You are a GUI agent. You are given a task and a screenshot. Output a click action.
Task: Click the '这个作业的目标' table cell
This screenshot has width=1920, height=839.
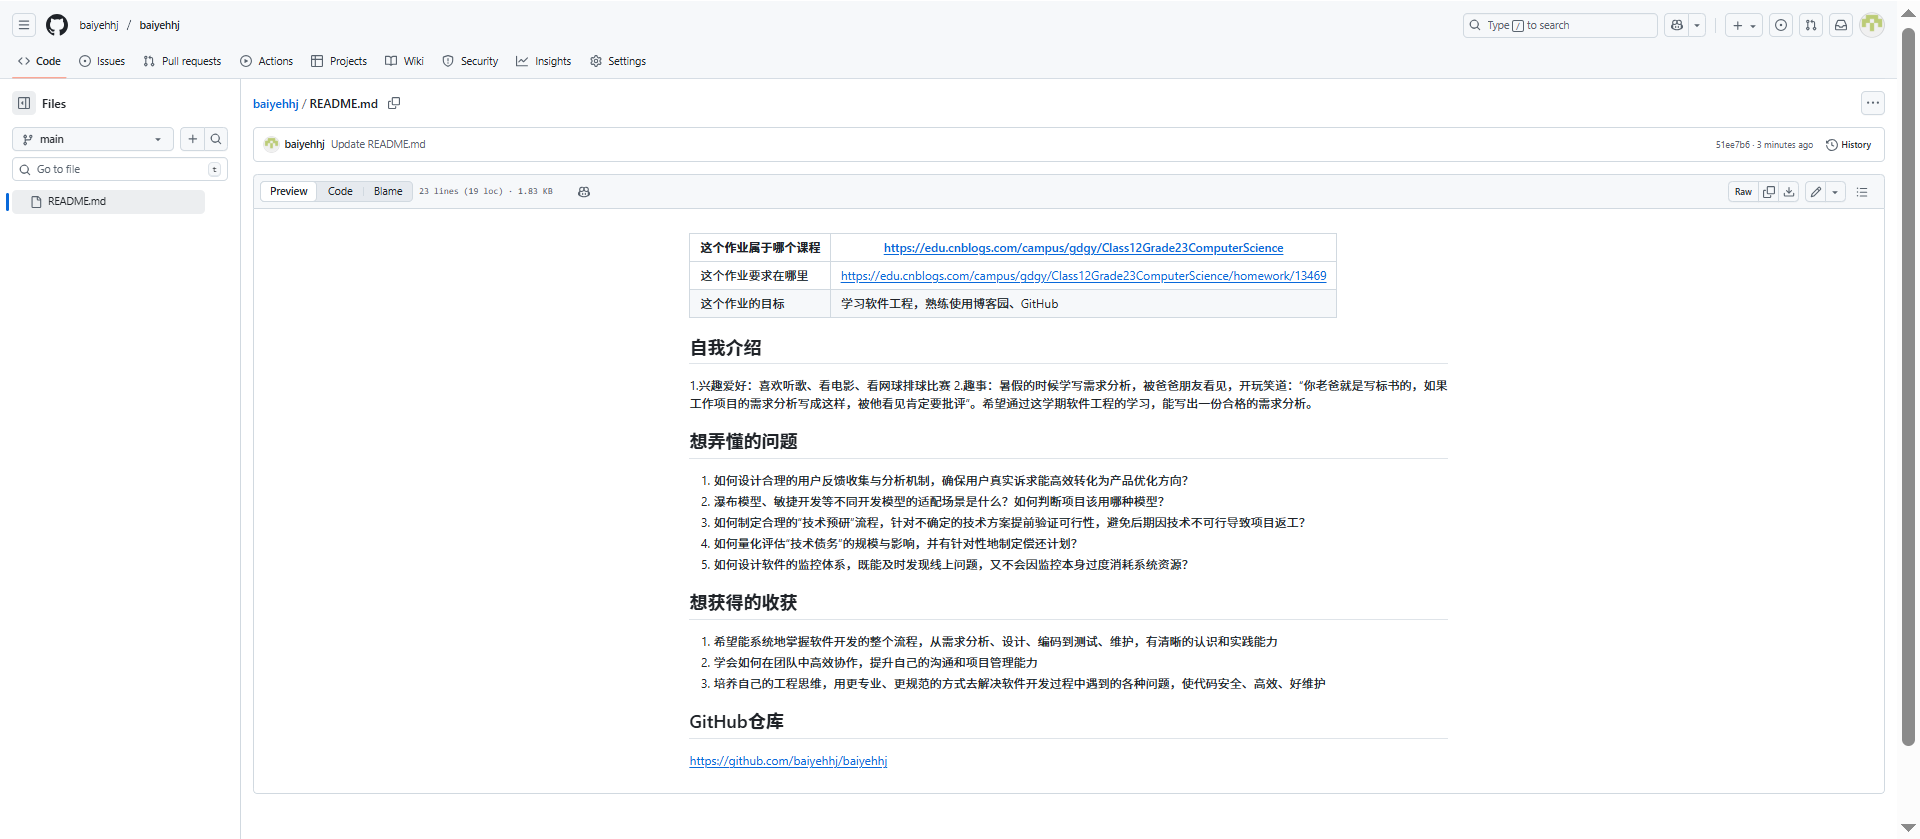[x=760, y=304]
